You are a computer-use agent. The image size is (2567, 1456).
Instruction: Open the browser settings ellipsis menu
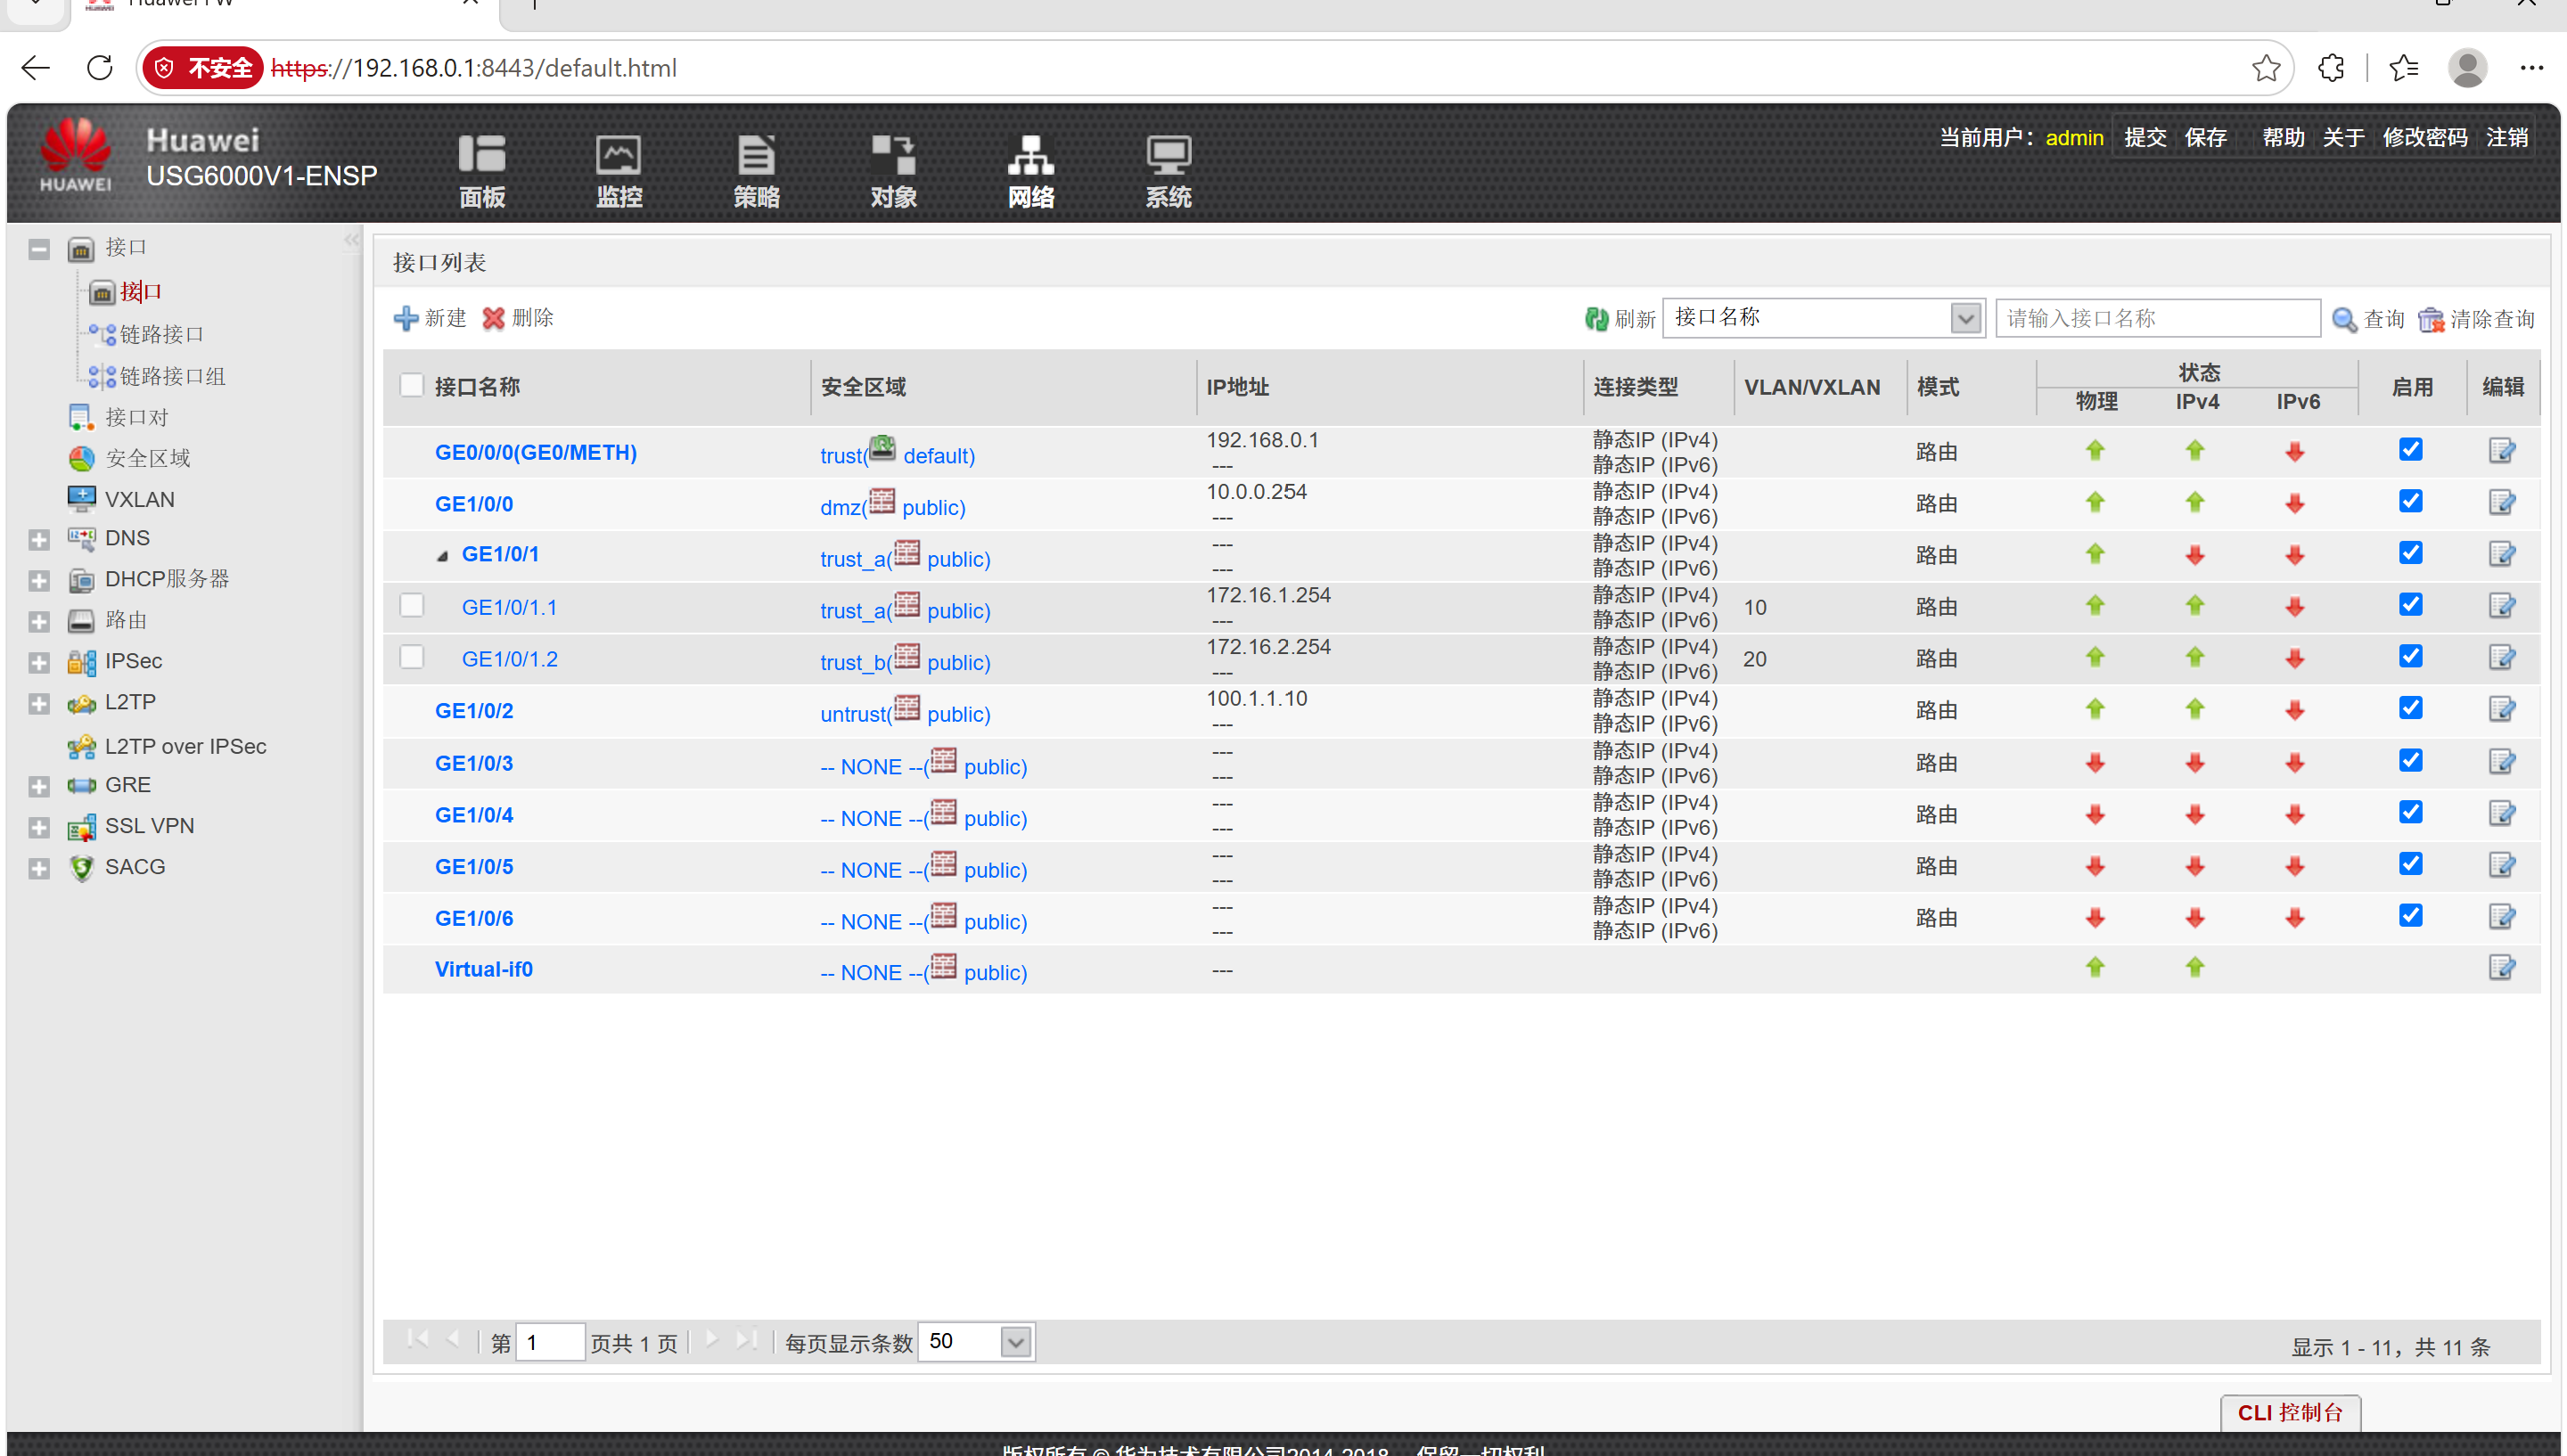[x=2532, y=68]
